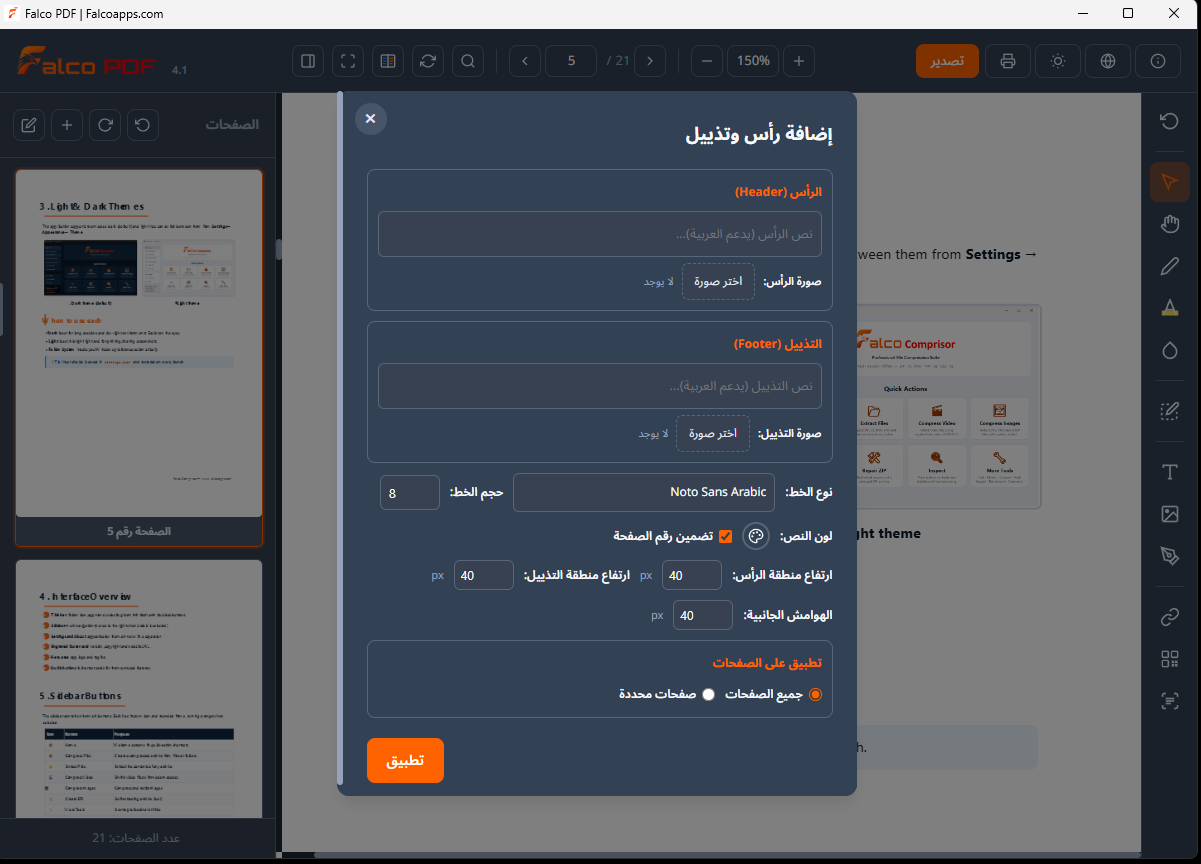Click side margins field

tap(703, 615)
